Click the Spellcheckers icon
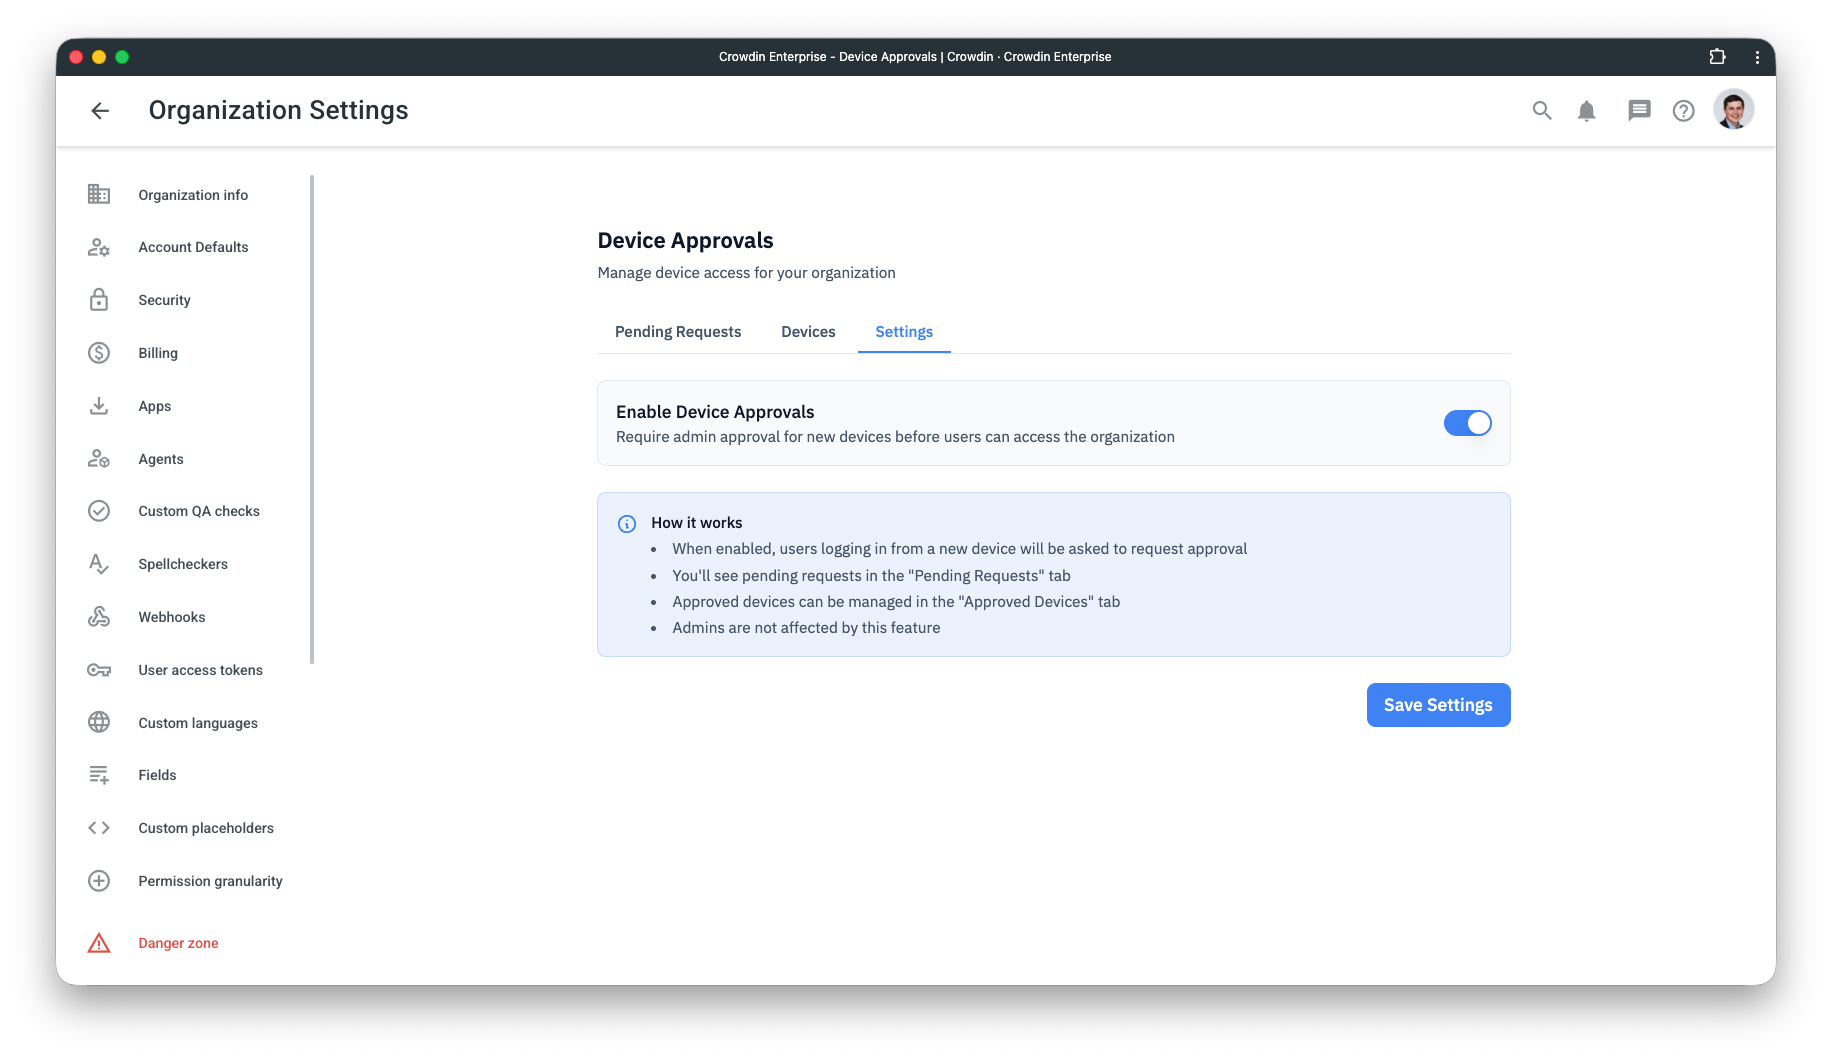The height and width of the screenshot is (1059, 1832). [x=99, y=564]
